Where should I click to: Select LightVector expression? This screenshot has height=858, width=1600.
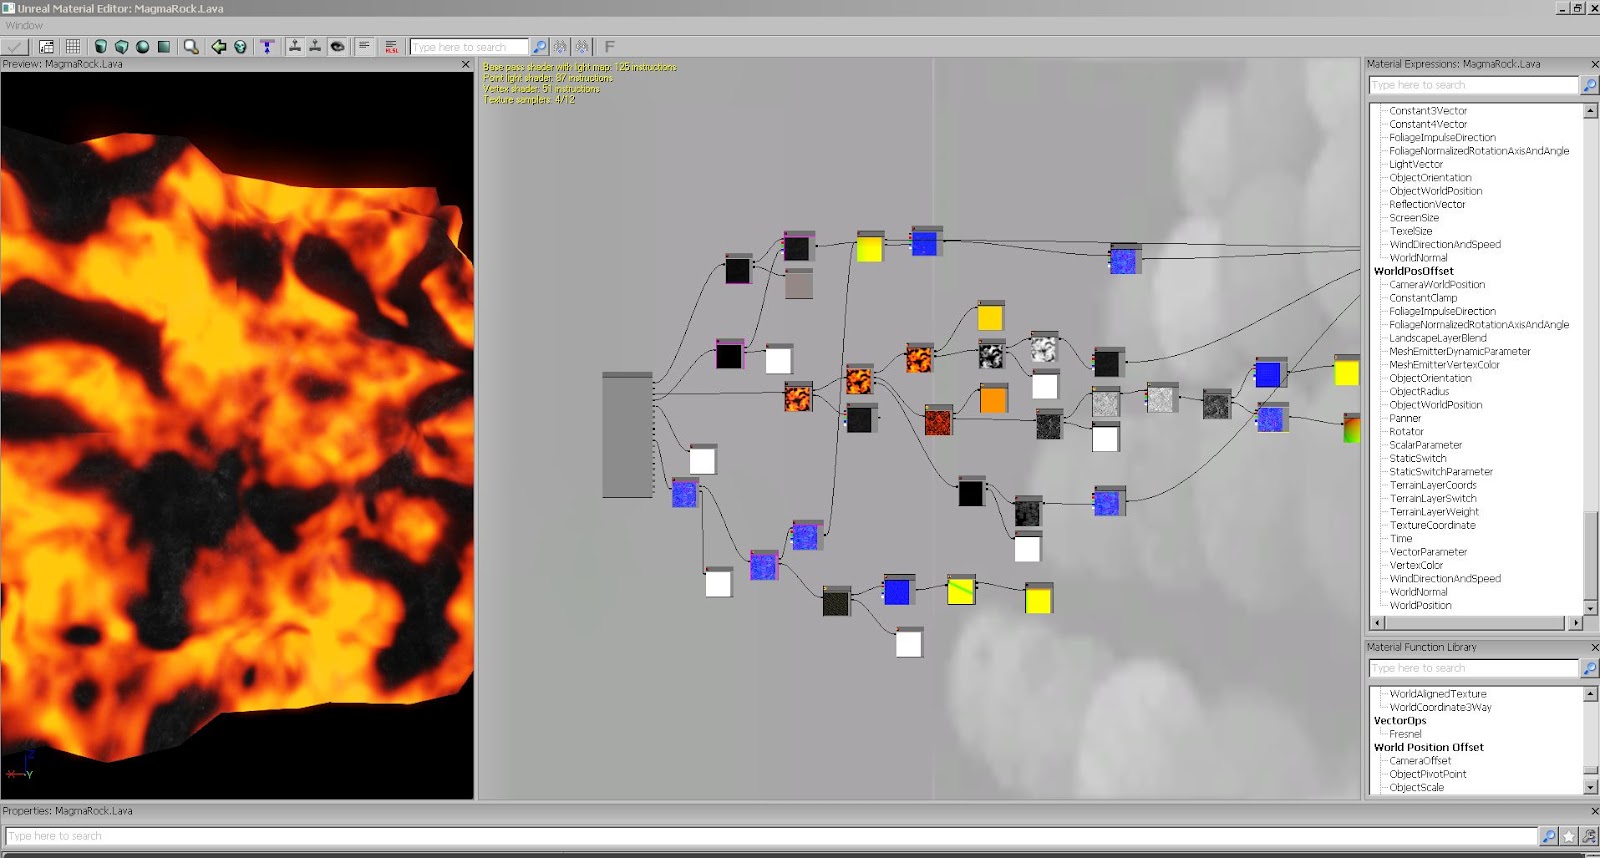point(1416,164)
